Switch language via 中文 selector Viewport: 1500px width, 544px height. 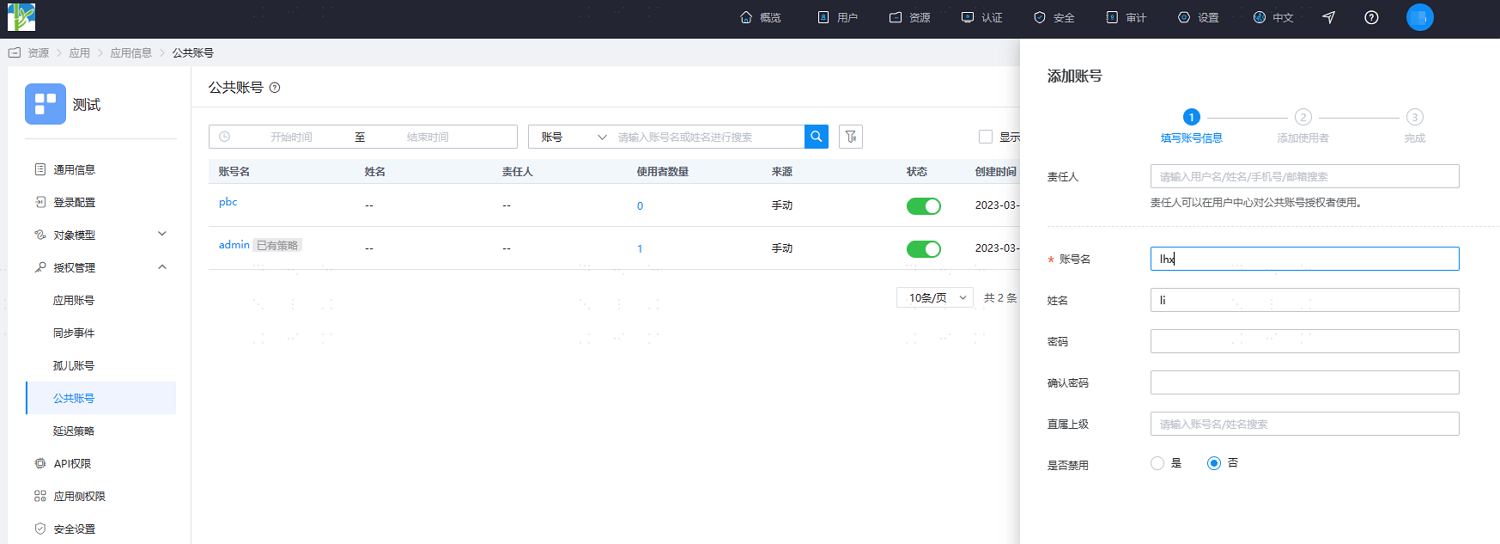pyautogui.click(x=1272, y=18)
